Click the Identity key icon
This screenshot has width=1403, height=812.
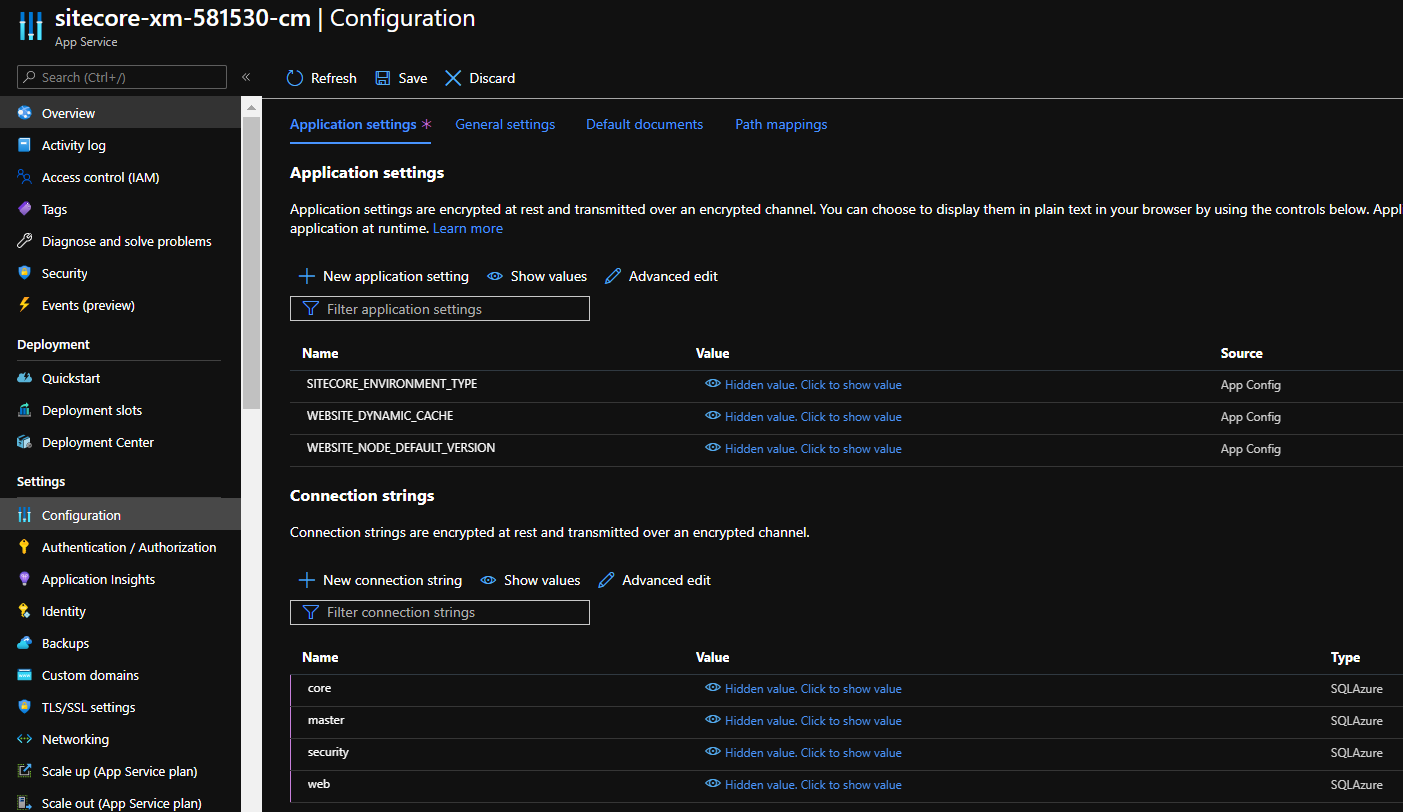[25, 611]
